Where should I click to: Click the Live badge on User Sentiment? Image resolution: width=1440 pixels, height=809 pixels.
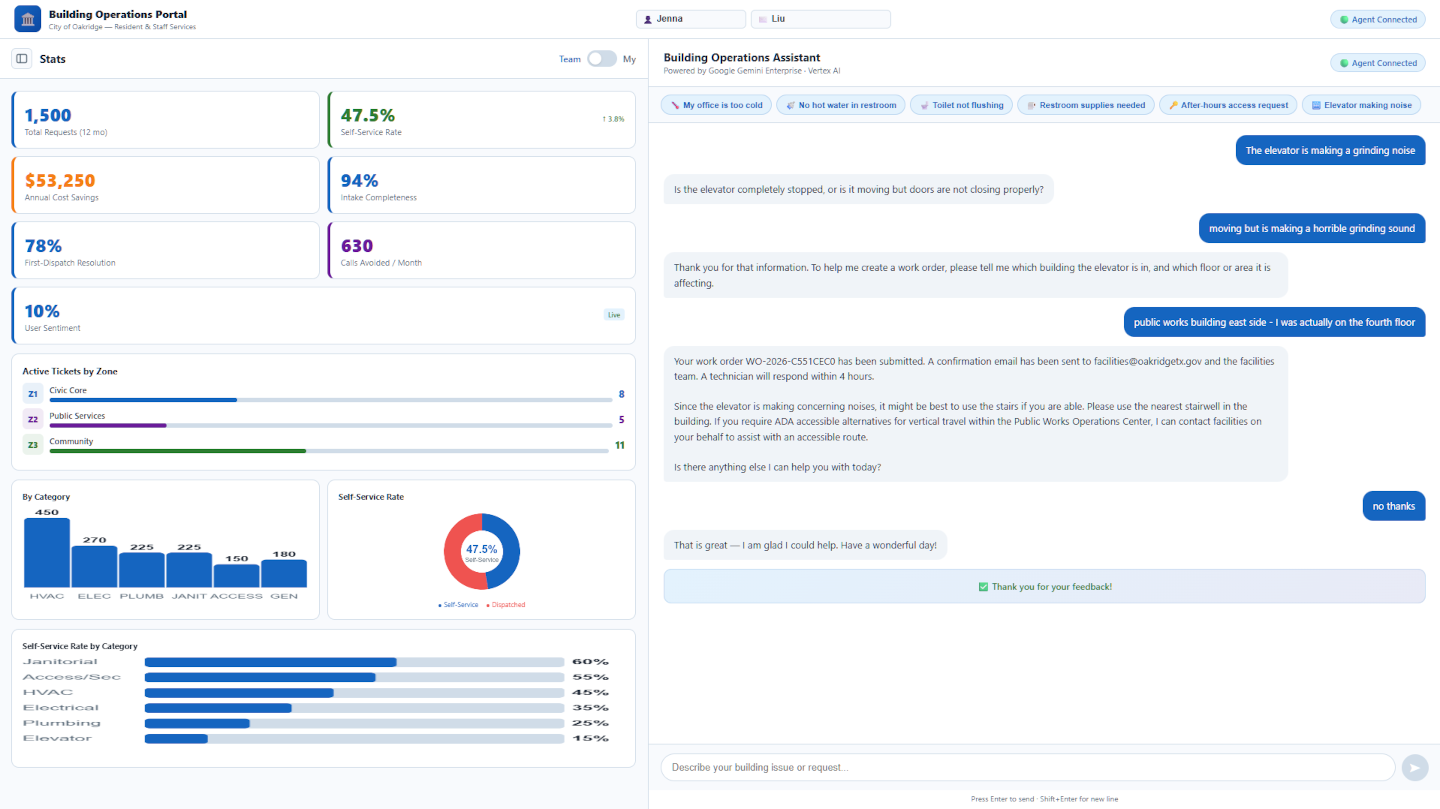(614, 315)
